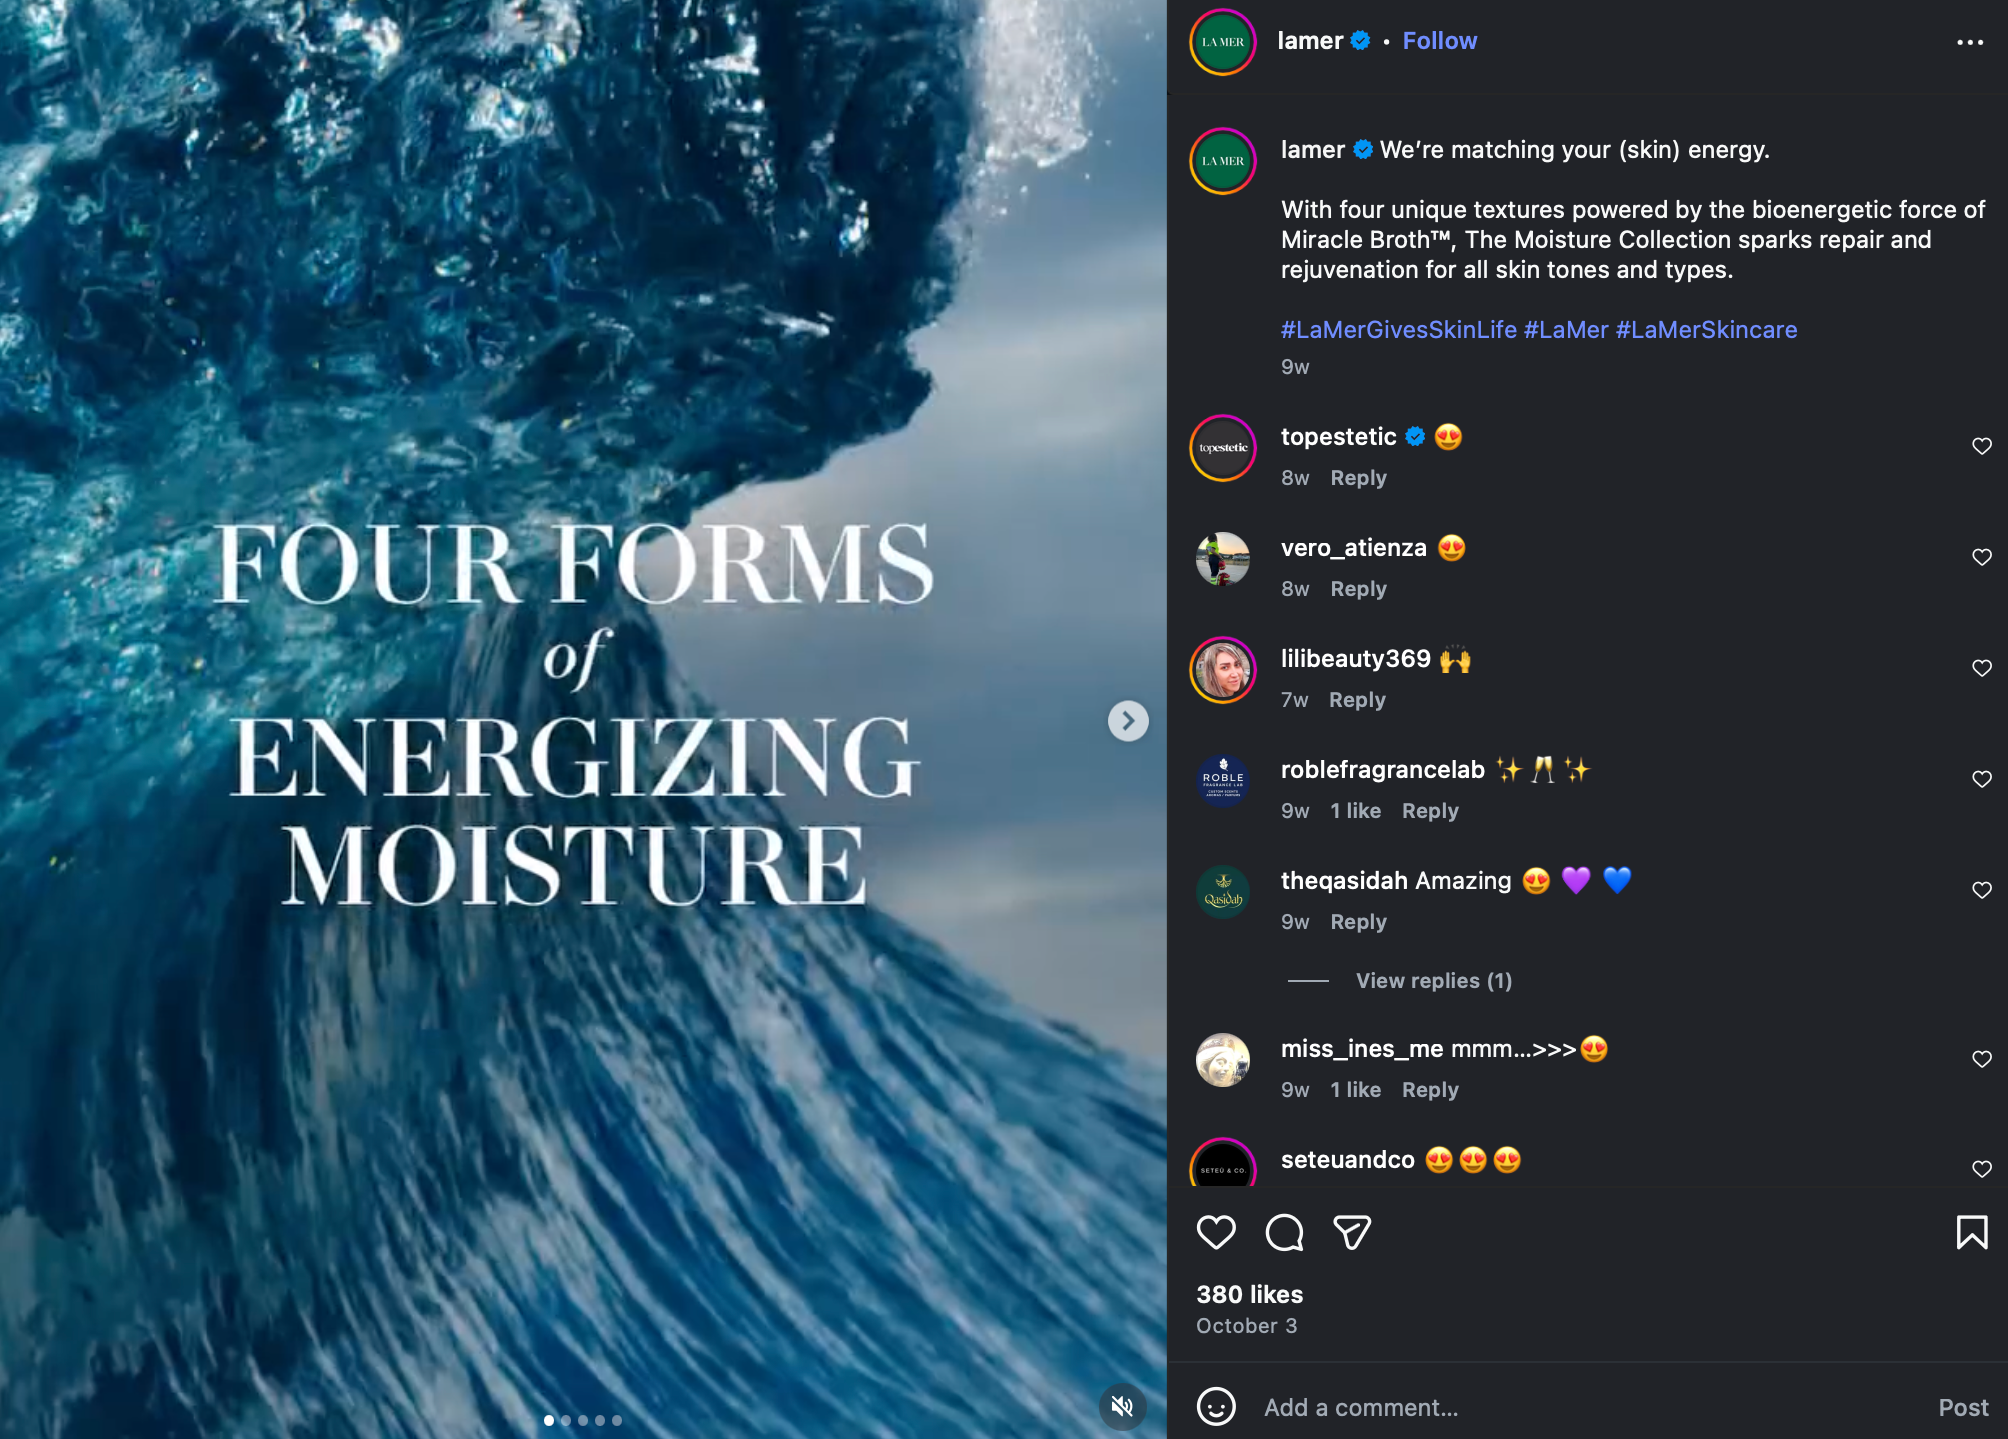Open the #LaMerGivesSkinLife hashtag

point(1398,330)
